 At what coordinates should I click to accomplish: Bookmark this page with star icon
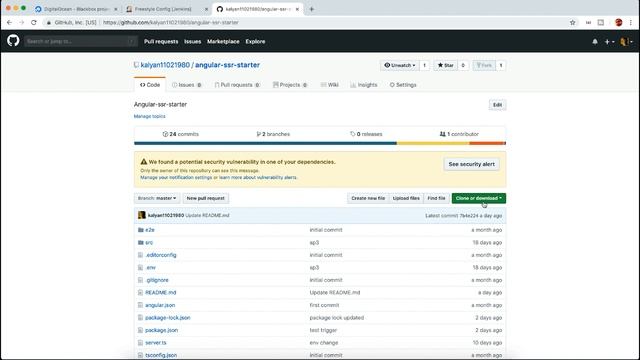573,22
